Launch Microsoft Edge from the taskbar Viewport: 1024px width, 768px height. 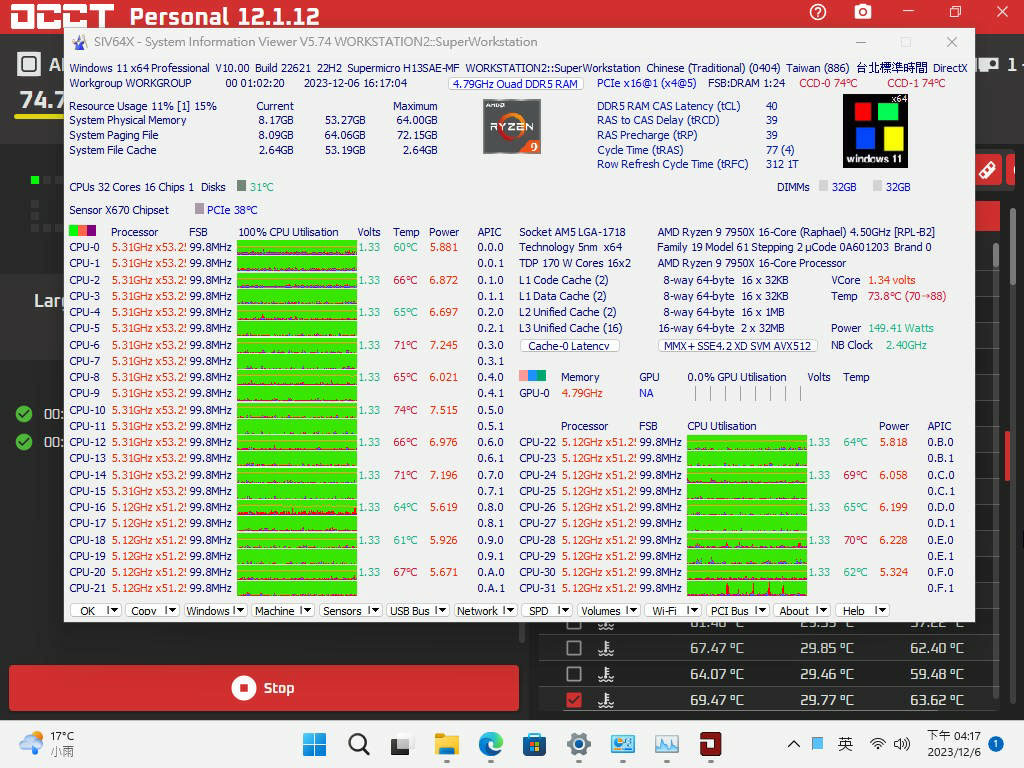[x=490, y=744]
